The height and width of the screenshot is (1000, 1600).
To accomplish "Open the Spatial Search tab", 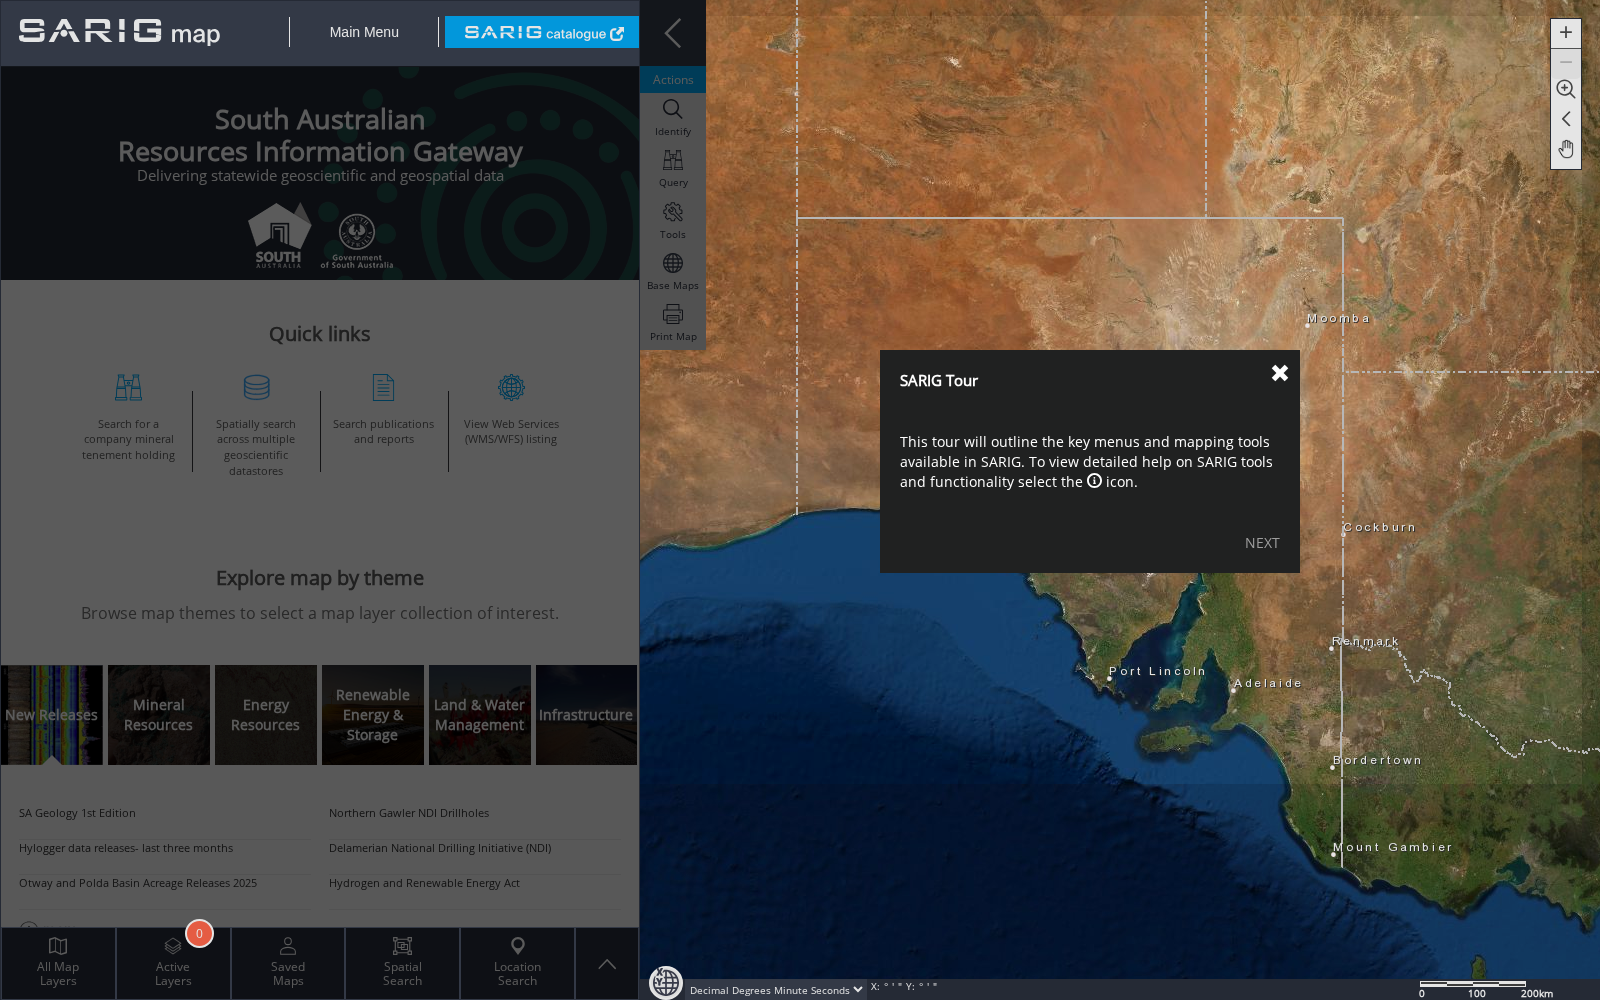I will pos(403,963).
